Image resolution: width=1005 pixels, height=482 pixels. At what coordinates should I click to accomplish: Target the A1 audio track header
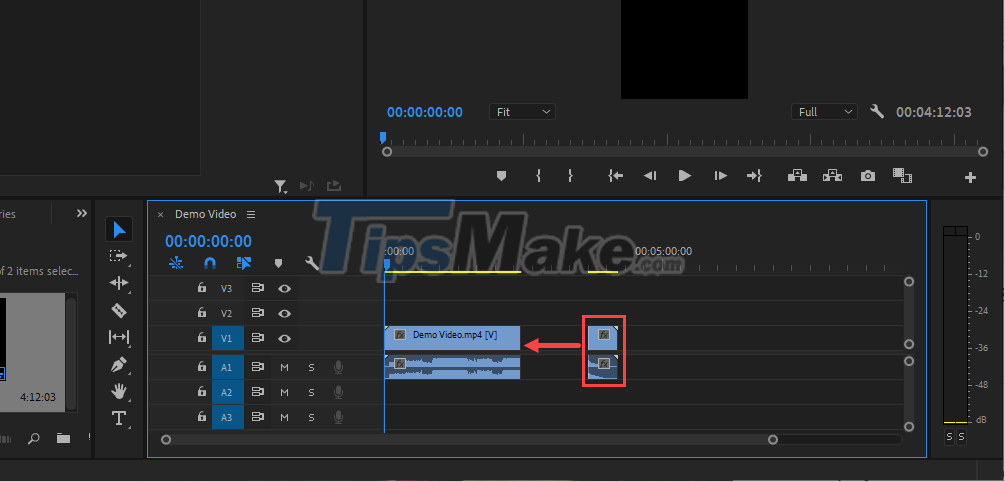pos(228,367)
